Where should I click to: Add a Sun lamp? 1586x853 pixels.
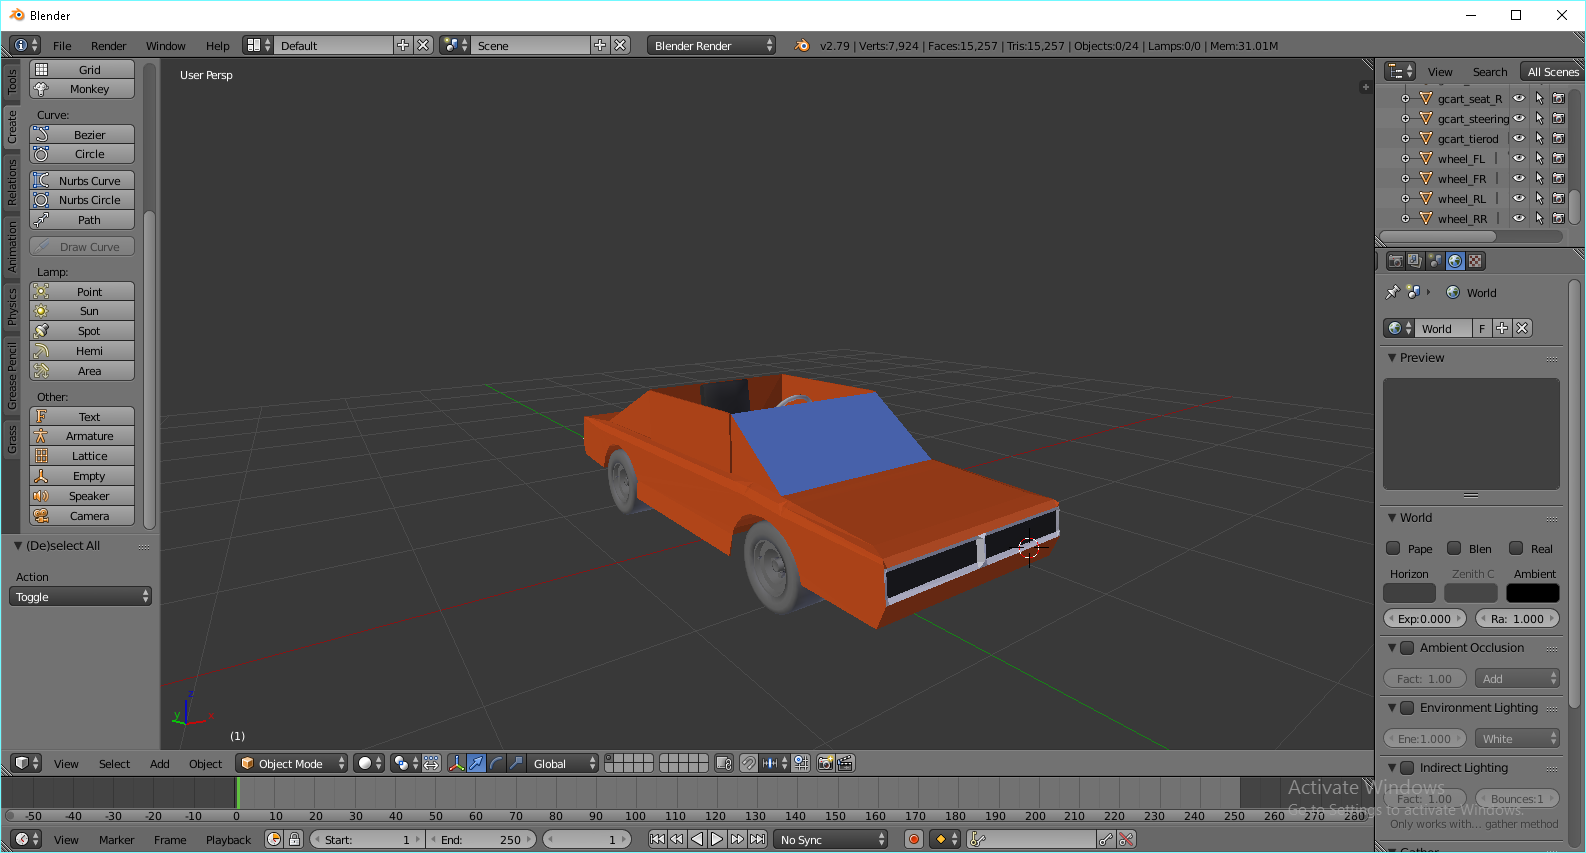(x=82, y=311)
